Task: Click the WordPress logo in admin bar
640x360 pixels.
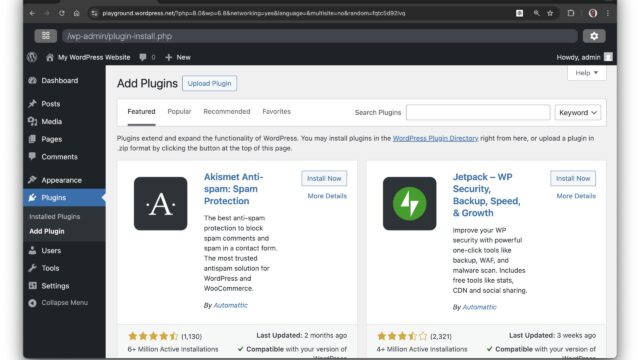Action: (x=32, y=57)
